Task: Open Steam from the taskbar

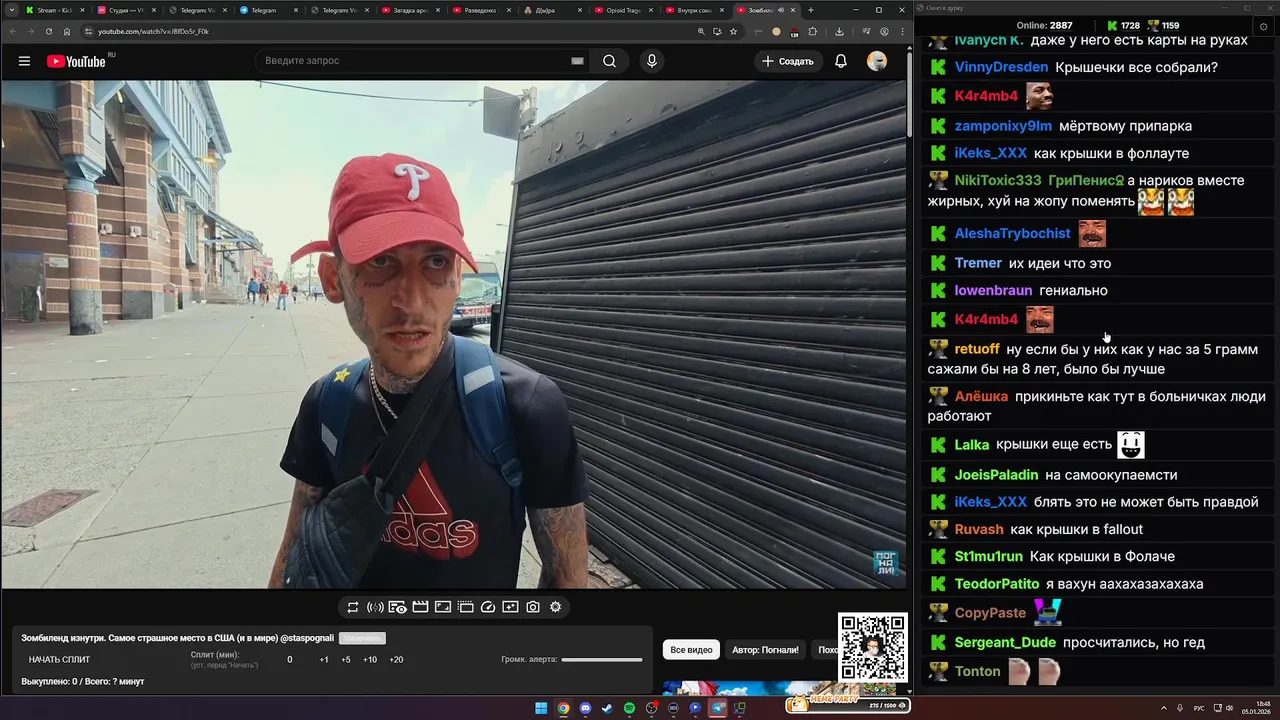Action: (x=607, y=708)
